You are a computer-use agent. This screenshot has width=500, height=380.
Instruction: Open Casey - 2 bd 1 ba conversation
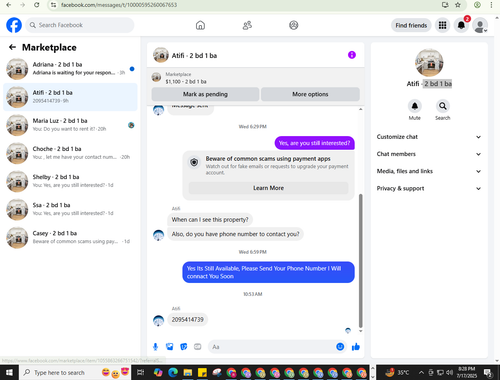(70, 237)
